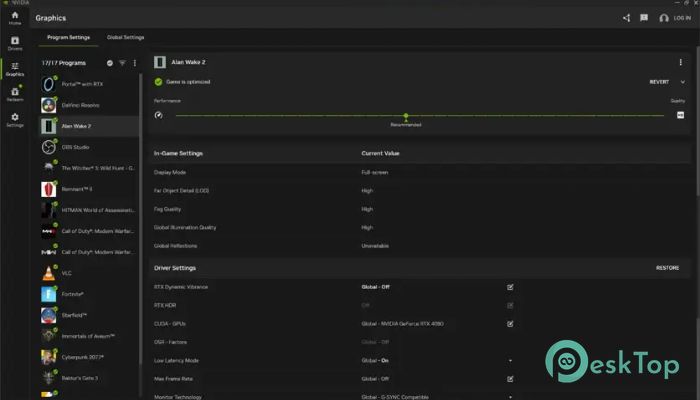Click the main panel vertical scrollbar

click(x=697, y=121)
